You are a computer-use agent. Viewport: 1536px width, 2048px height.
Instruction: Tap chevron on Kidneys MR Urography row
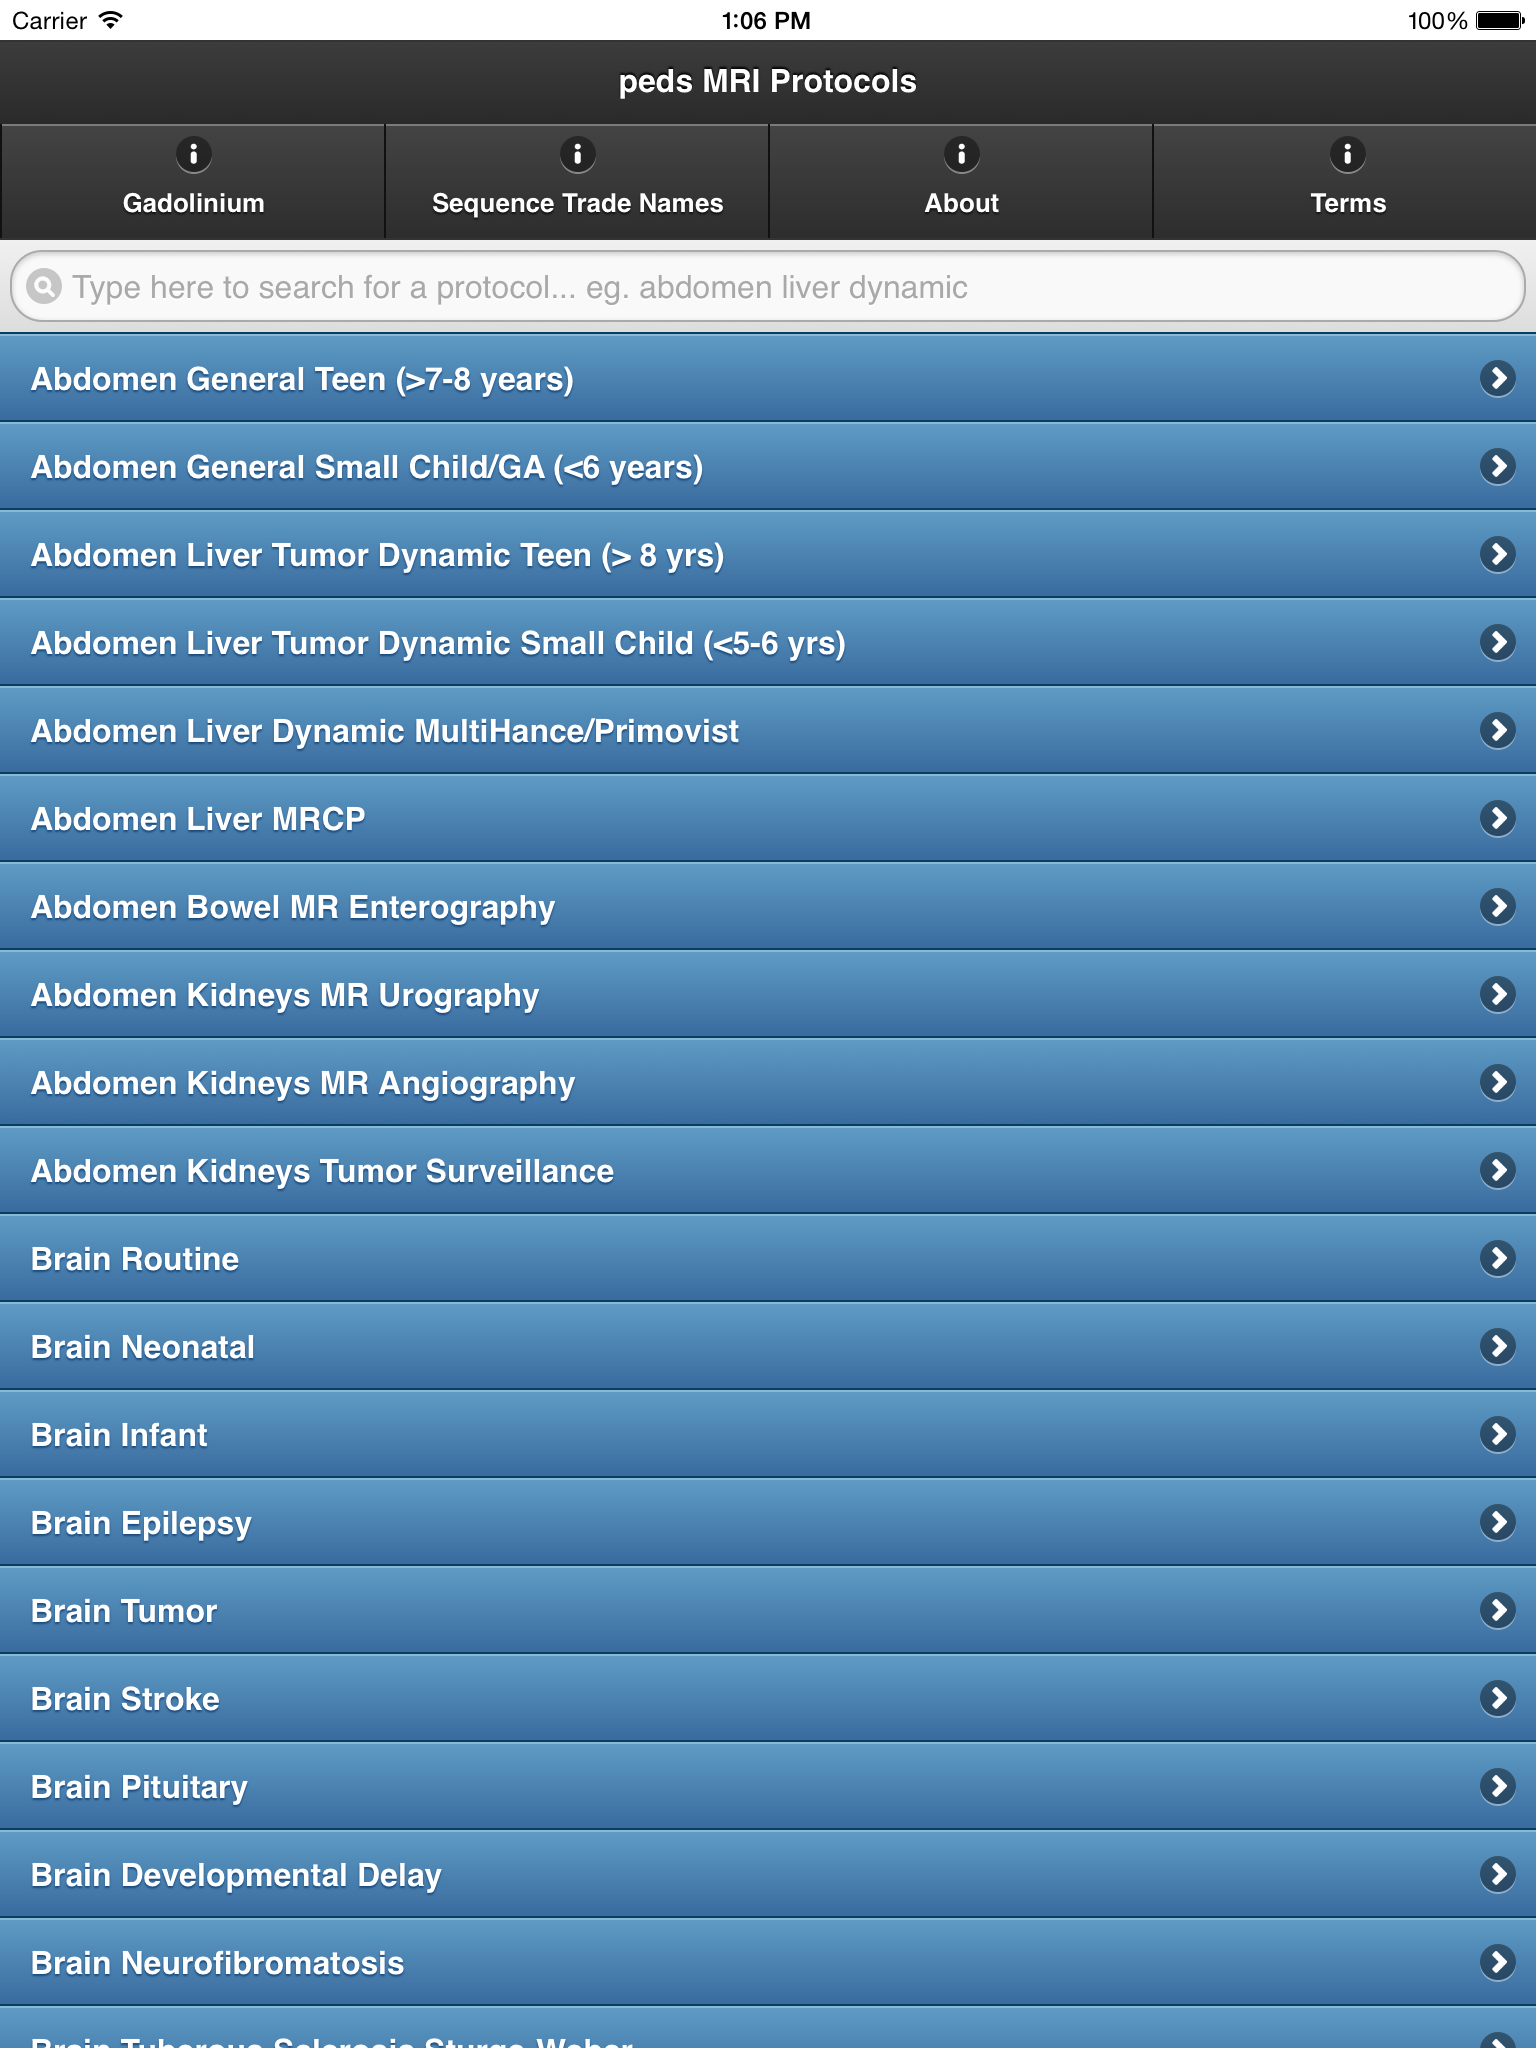[x=1498, y=994]
